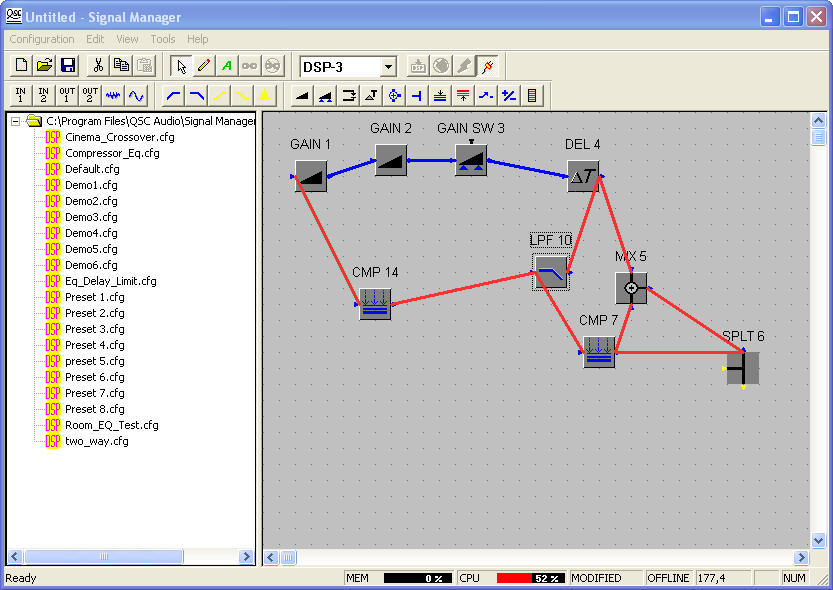Click the red CPU usage bar

[x=531, y=578]
